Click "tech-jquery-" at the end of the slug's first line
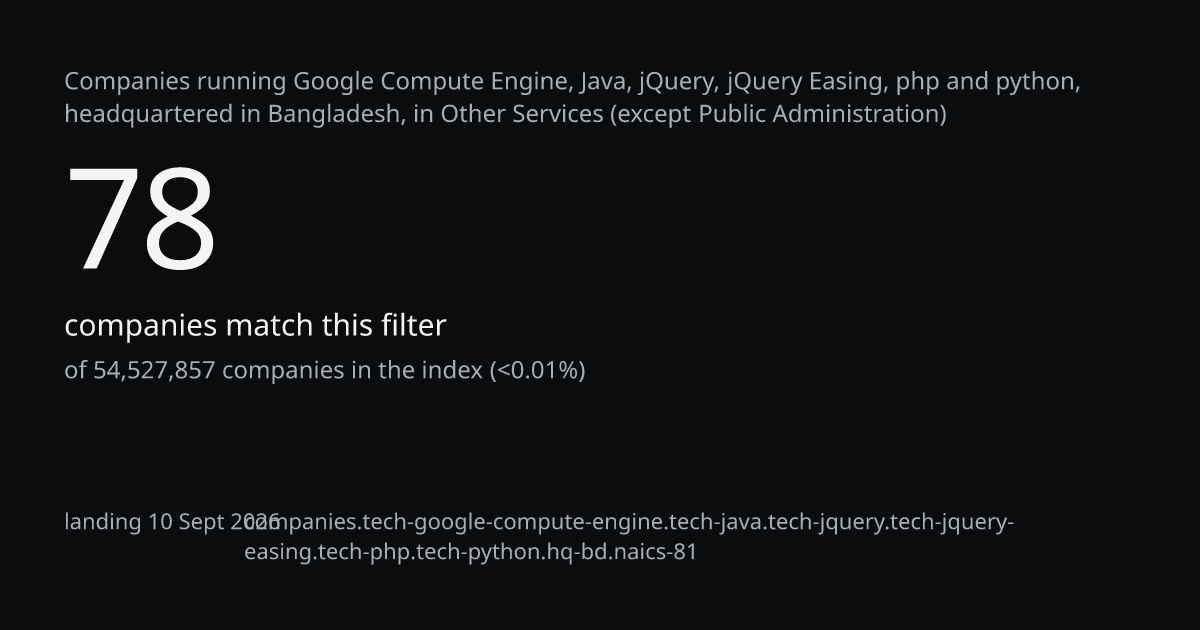Screen dimensions: 1200x630 point(951,522)
